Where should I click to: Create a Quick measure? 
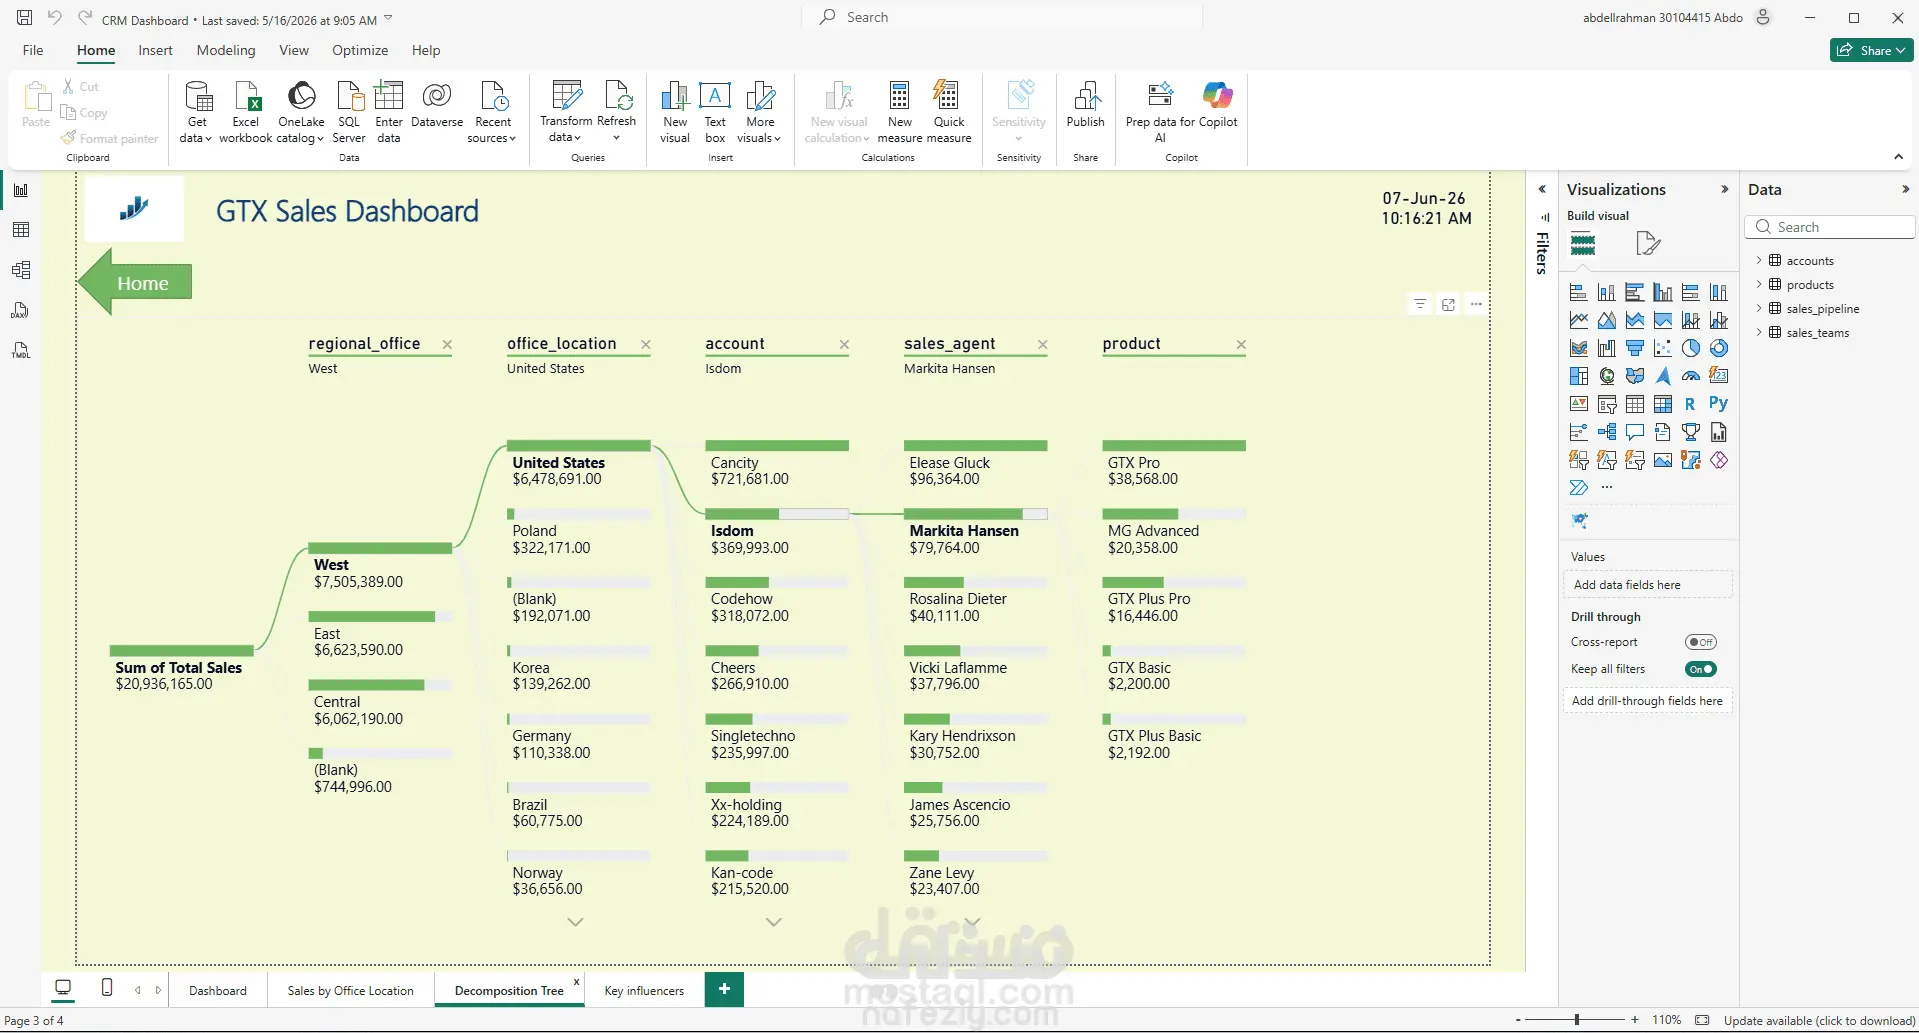pyautogui.click(x=949, y=111)
